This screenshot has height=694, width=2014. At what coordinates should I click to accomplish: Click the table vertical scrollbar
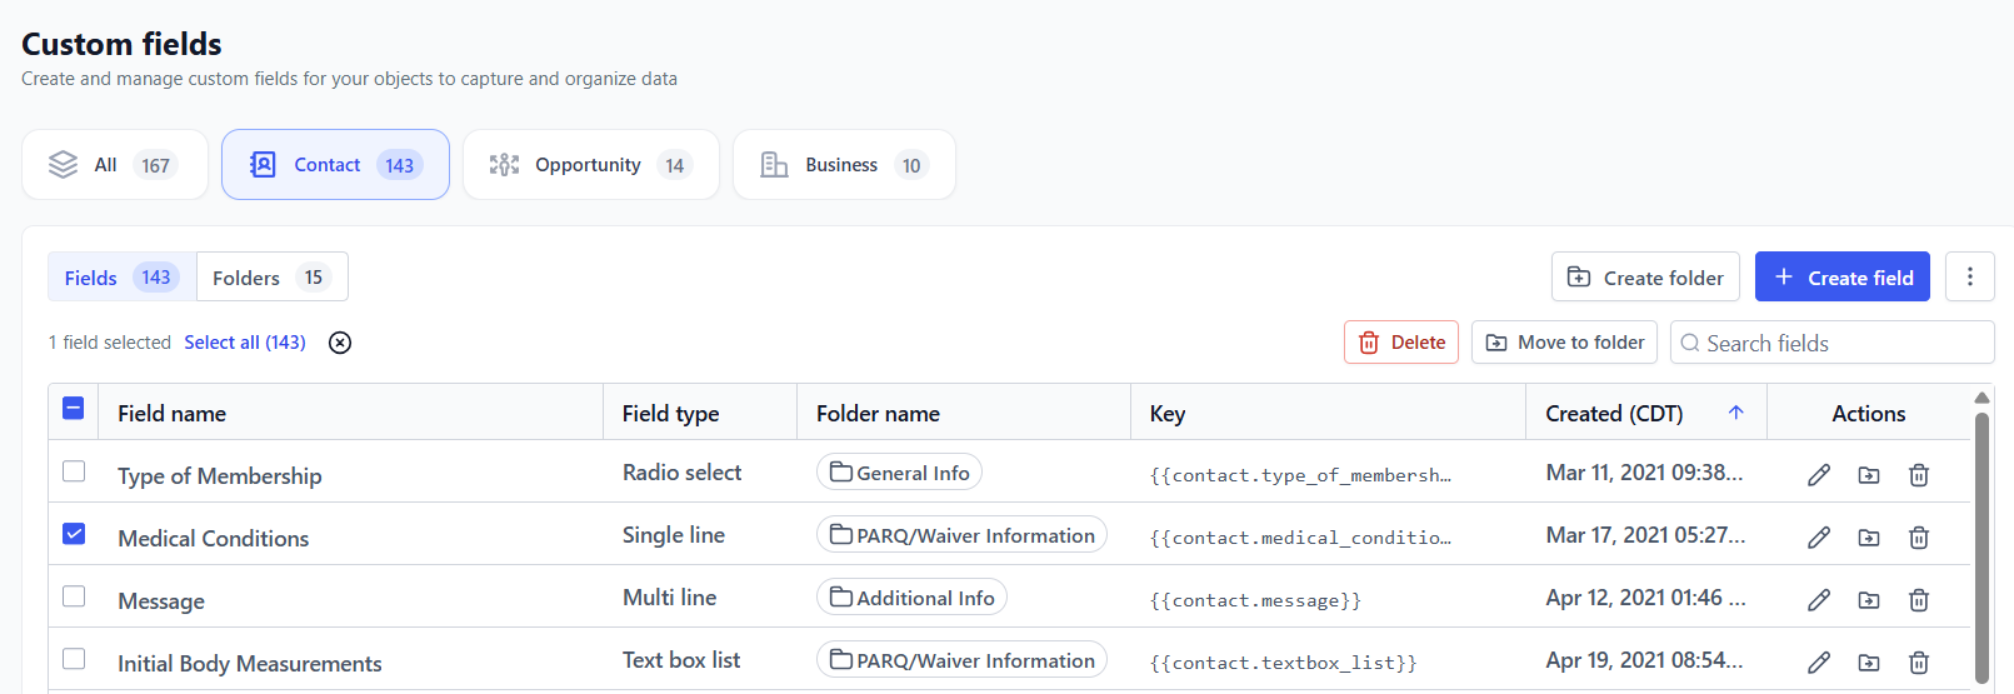1982,548
